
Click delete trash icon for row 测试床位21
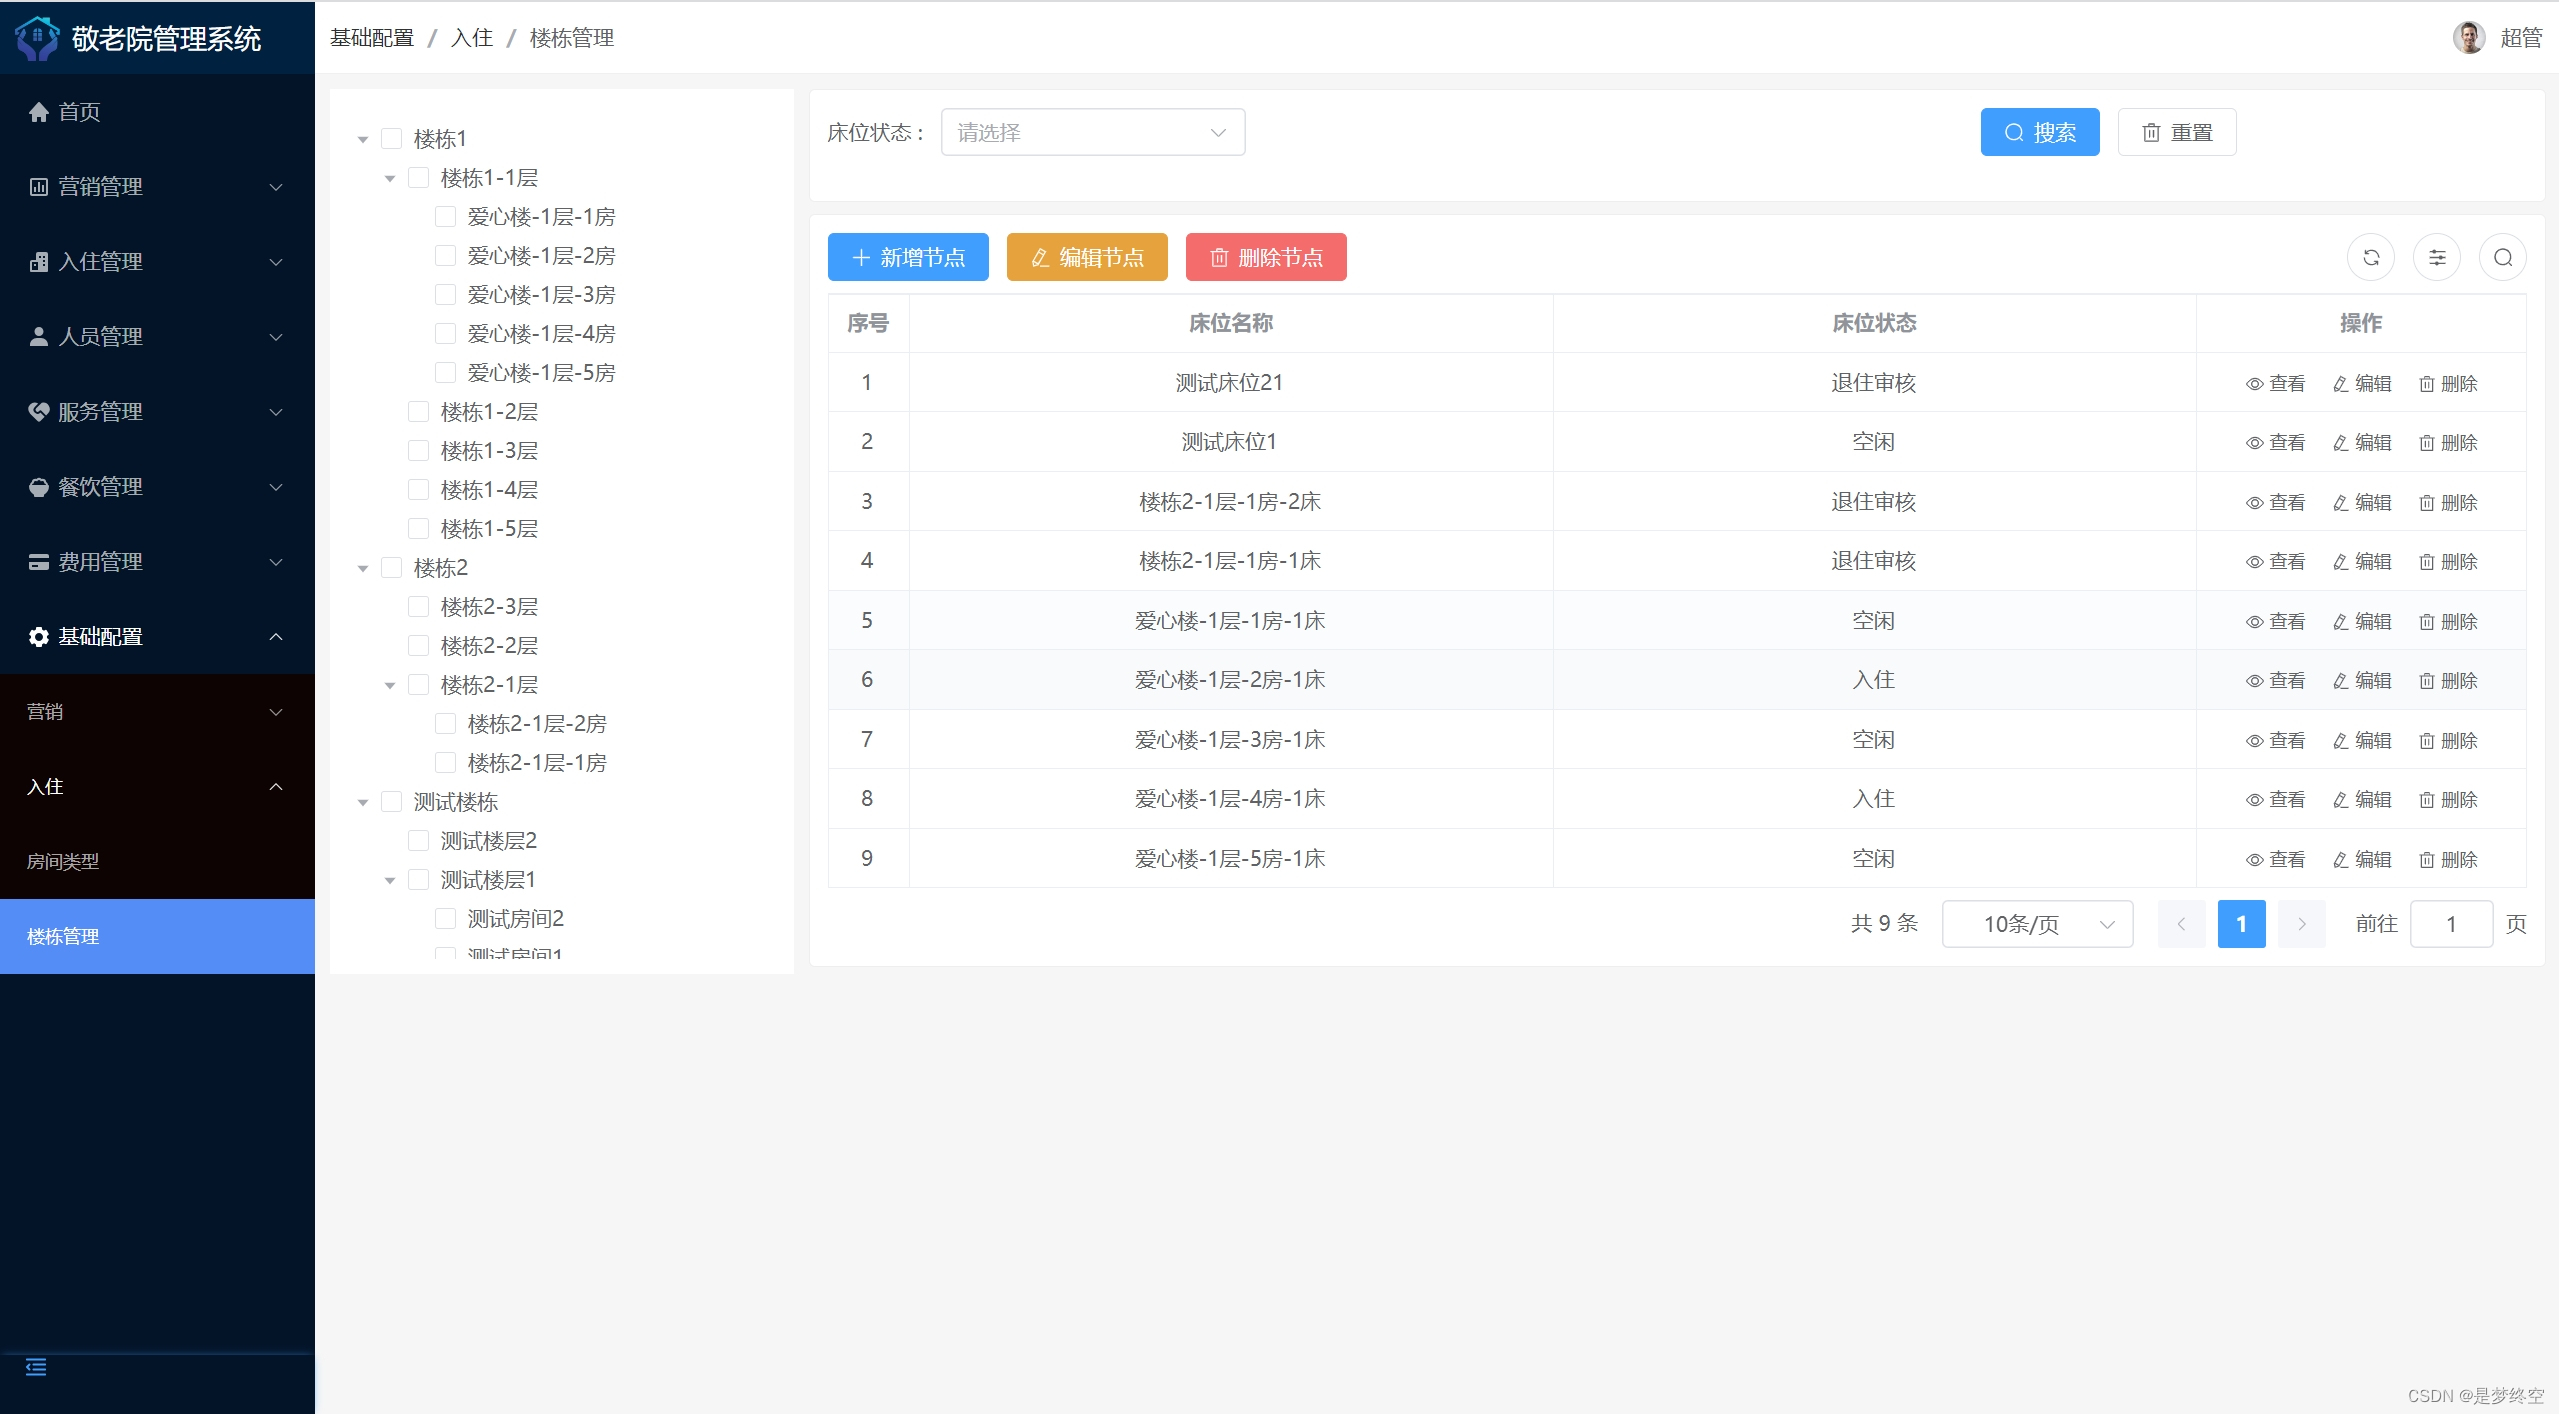click(2426, 384)
